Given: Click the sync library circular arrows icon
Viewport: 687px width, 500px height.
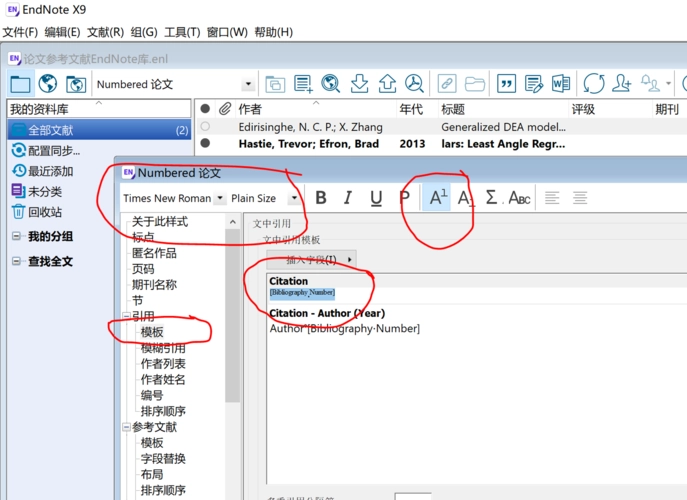Looking at the screenshot, I should tap(594, 84).
